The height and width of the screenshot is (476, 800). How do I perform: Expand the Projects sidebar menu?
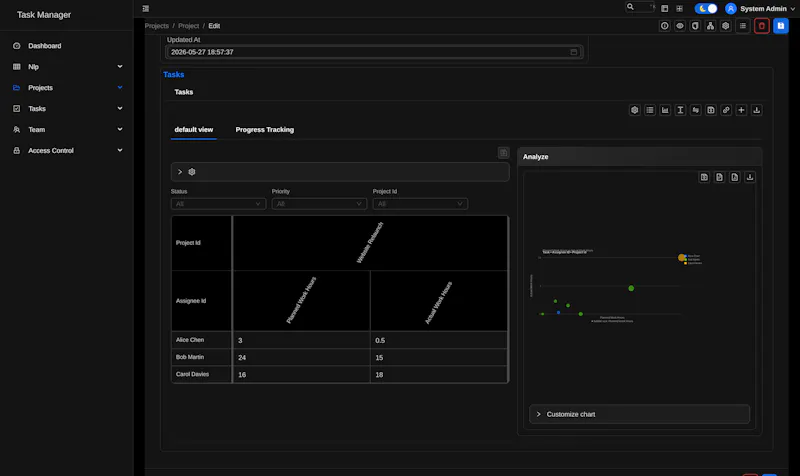click(67, 87)
